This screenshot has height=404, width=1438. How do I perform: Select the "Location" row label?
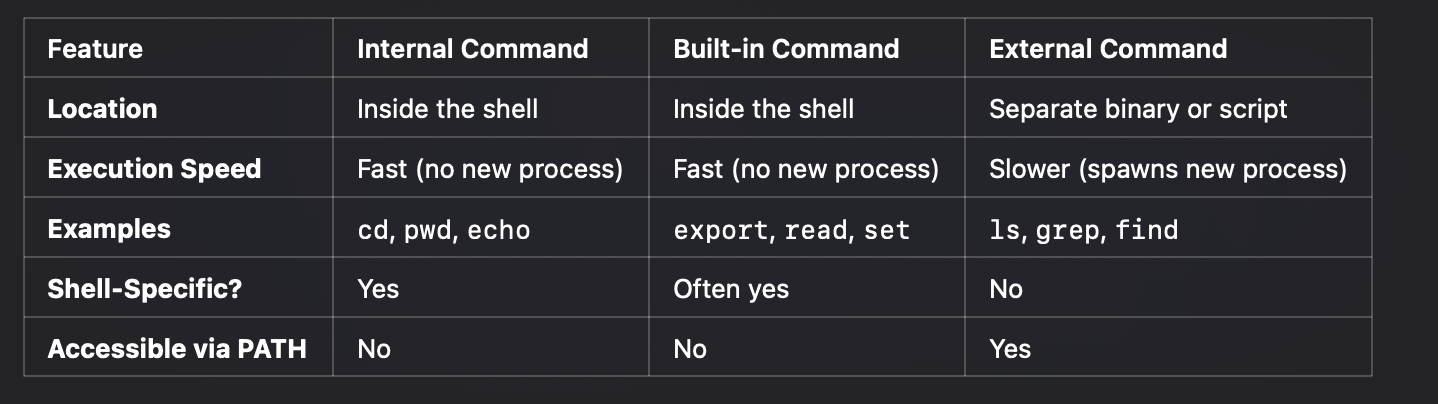pyautogui.click(x=102, y=109)
